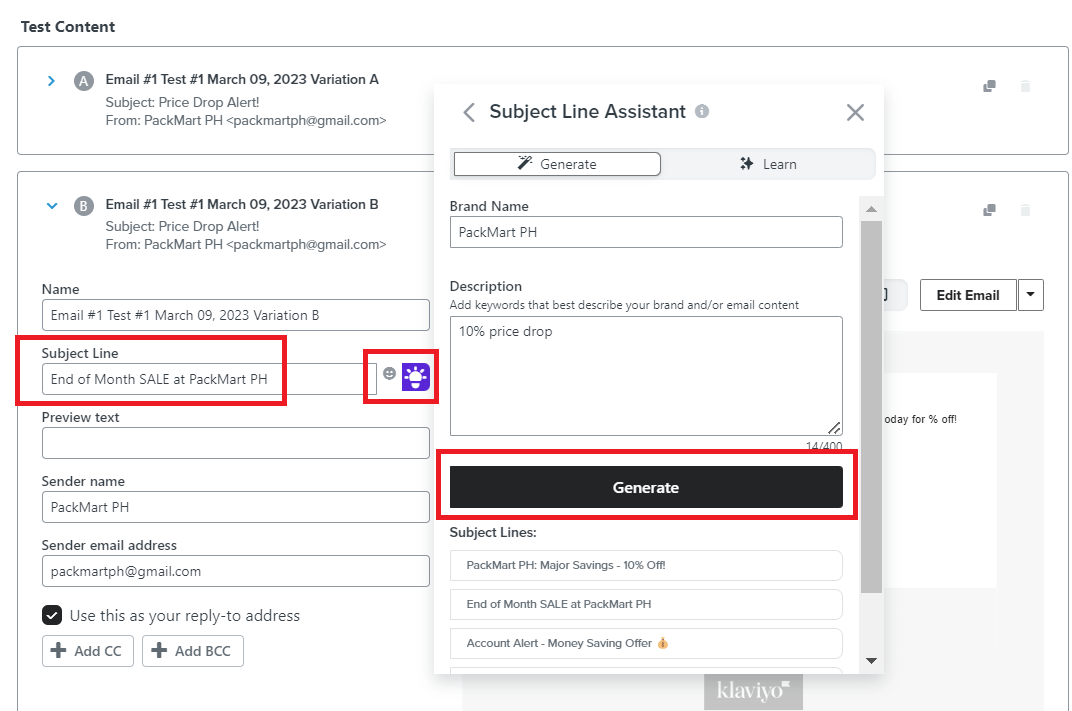Open the emoji picker beside Subject Line

[389, 373]
